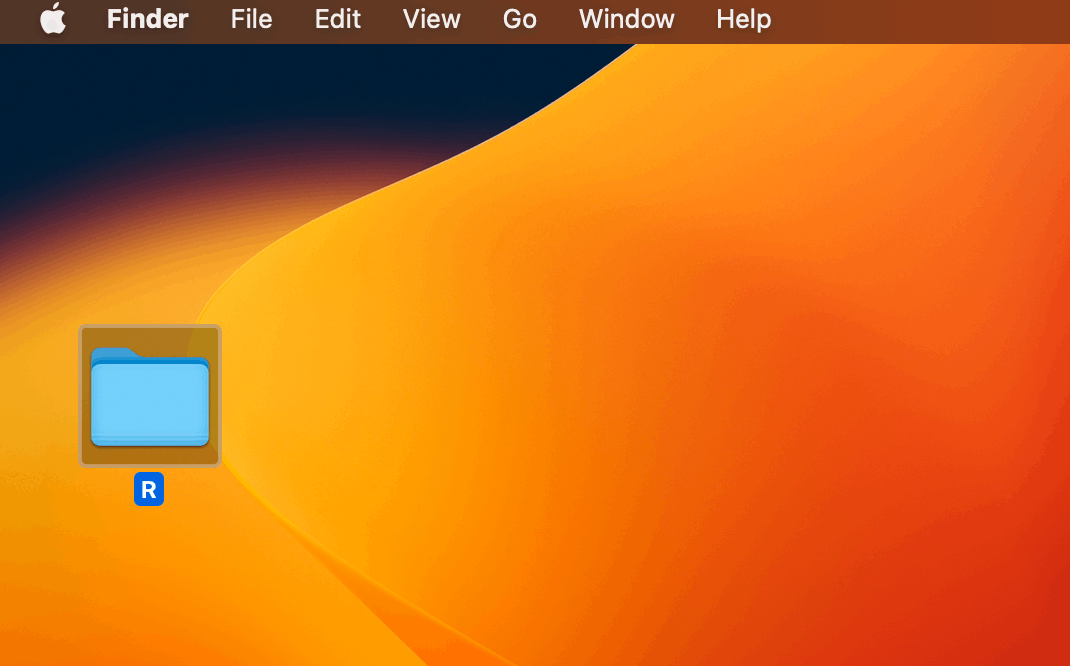
Task: Open the Apple menu
Action: click(x=53, y=18)
